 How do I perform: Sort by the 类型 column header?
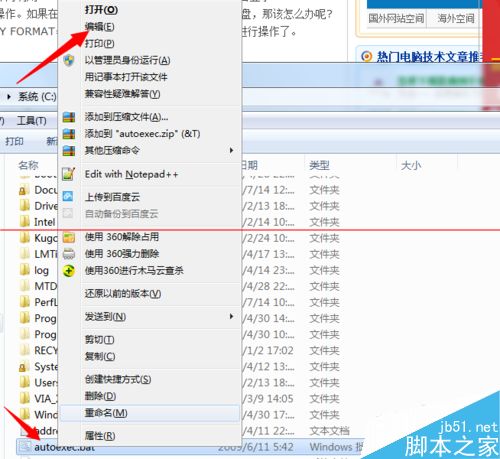pos(319,165)
